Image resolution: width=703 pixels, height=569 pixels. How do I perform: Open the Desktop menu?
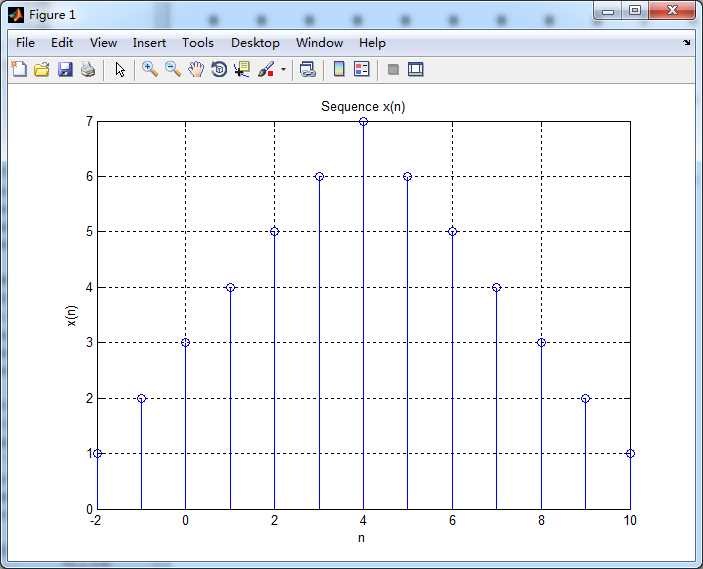click(255, 43)
